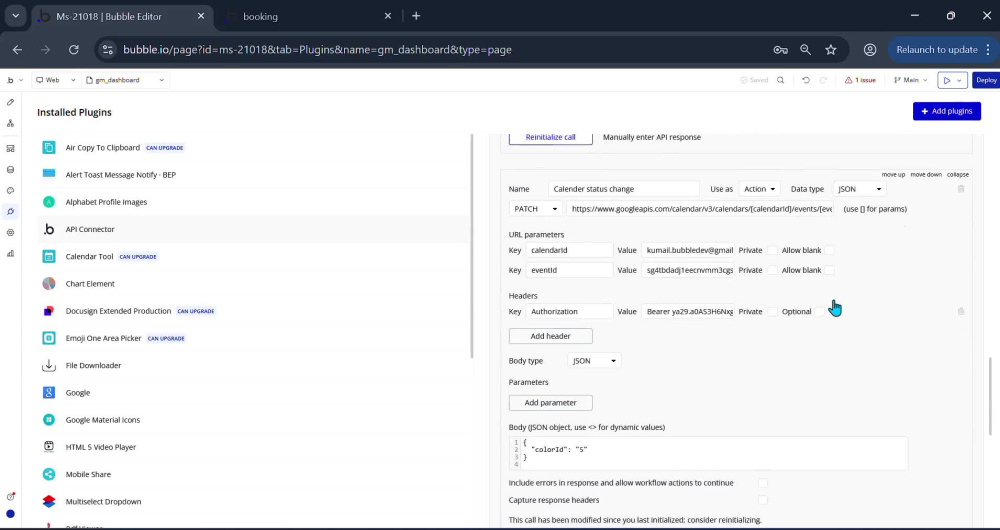
Task: Enable Capture response headers checkbox
Action: pyautogui.click(x=763, y=500)
